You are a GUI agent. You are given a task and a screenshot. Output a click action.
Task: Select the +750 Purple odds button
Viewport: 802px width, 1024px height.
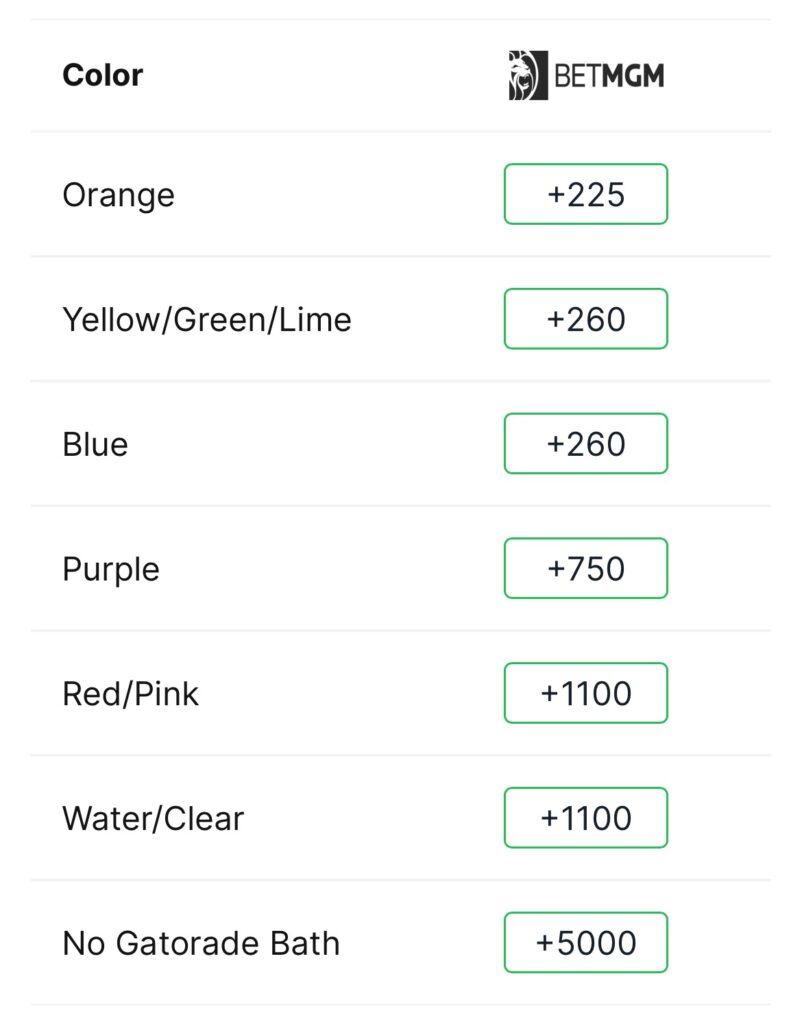(x=586, y=569)
